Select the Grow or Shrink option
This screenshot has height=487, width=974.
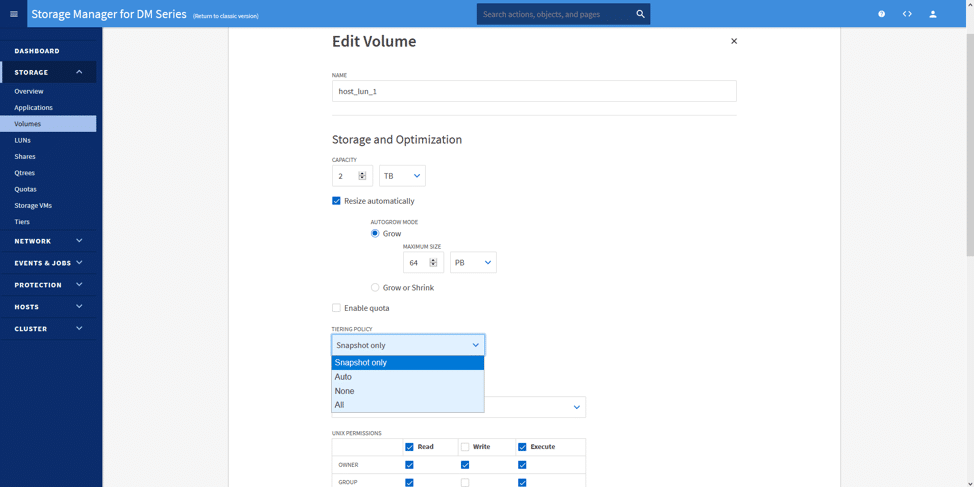(375, 288)
